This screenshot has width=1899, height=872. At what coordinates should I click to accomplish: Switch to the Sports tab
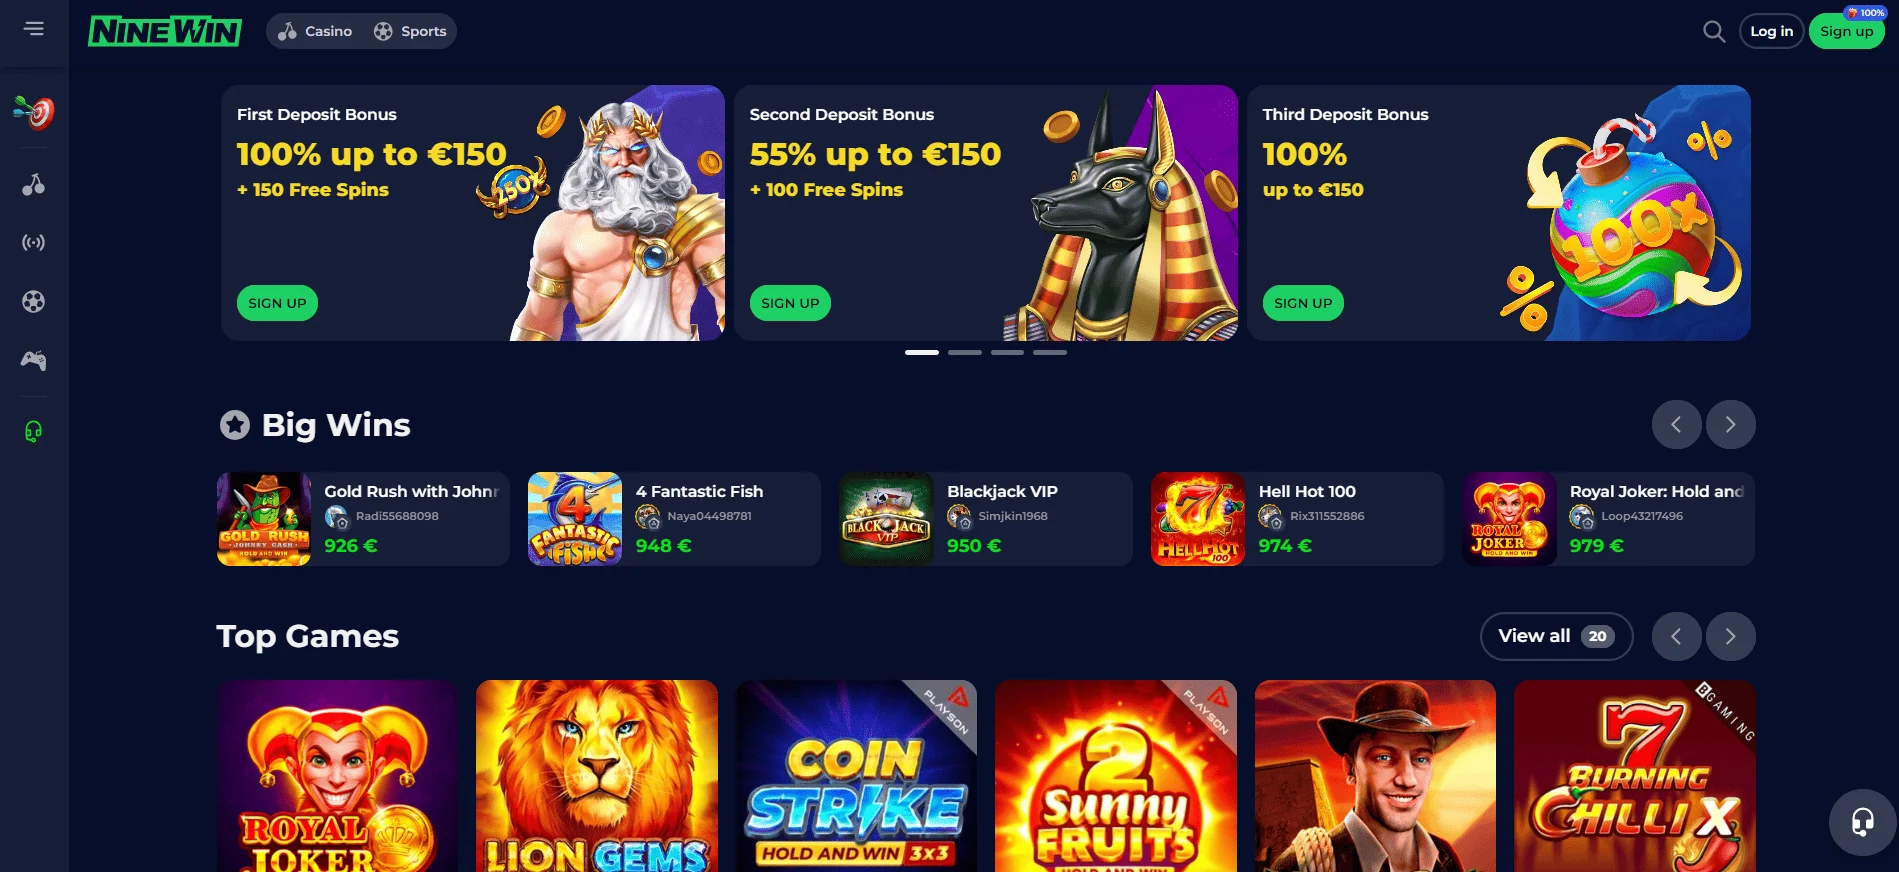[x=410, y=31]
